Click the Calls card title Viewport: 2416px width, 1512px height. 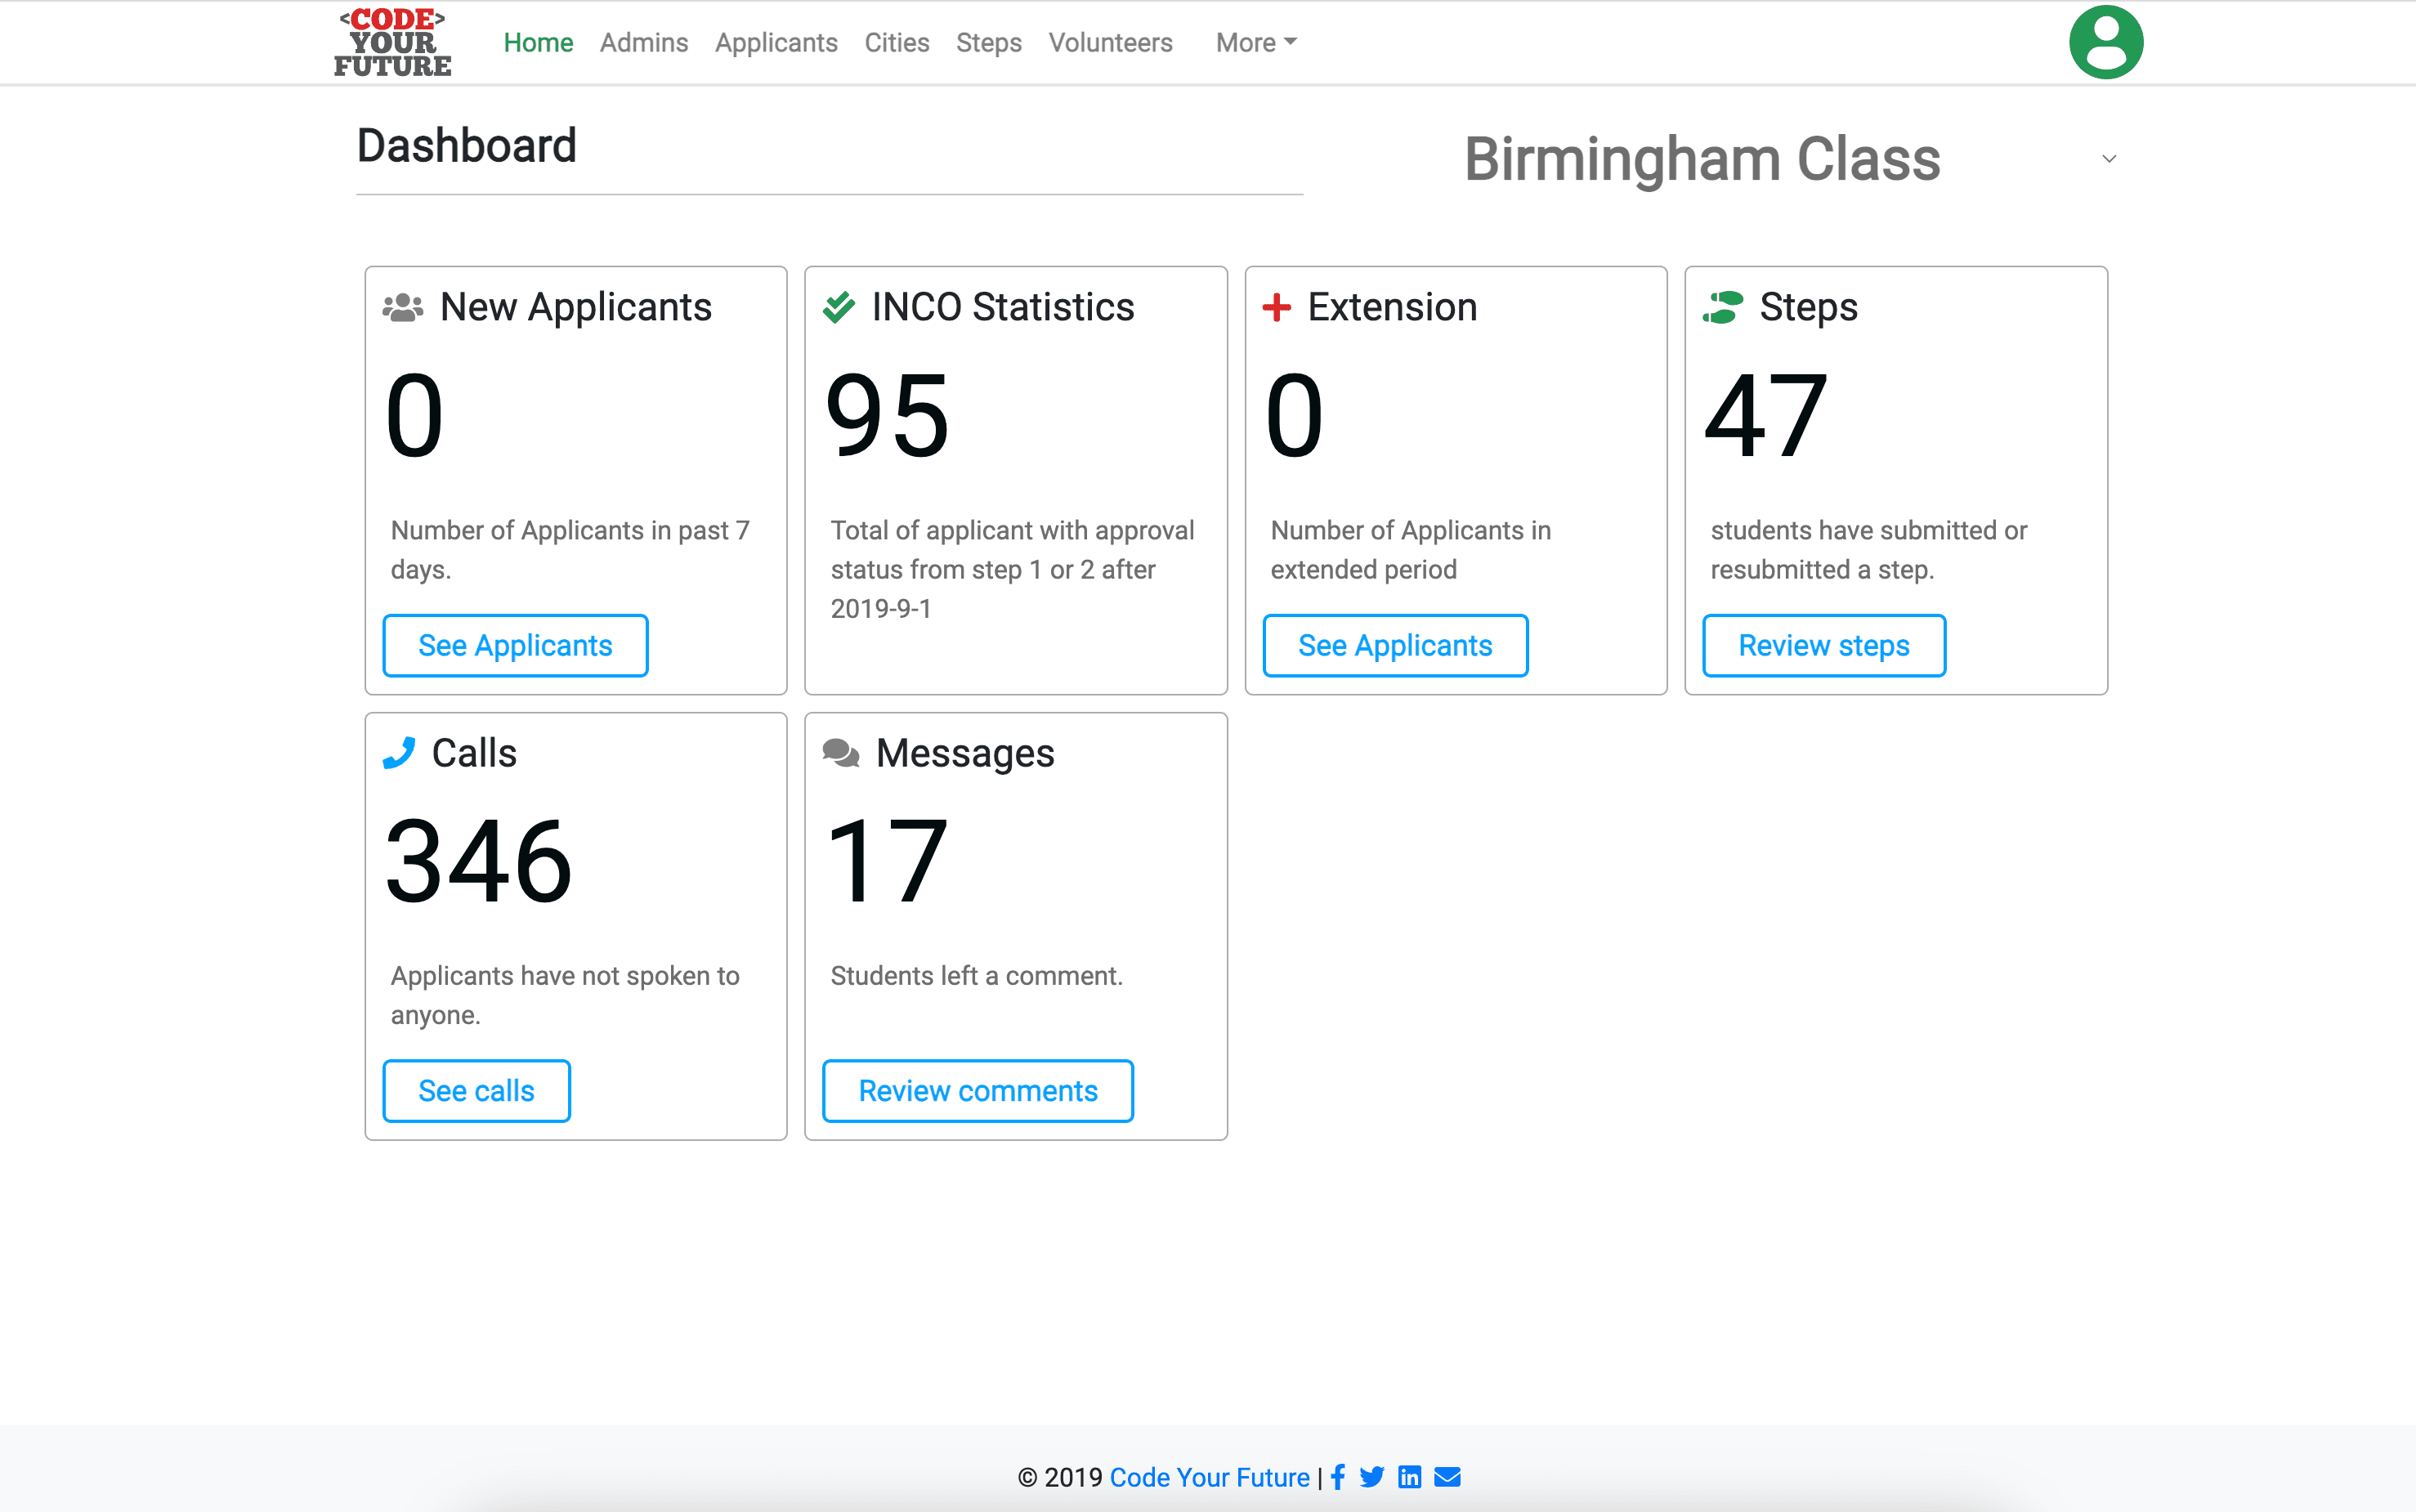[x=474, y=753]
